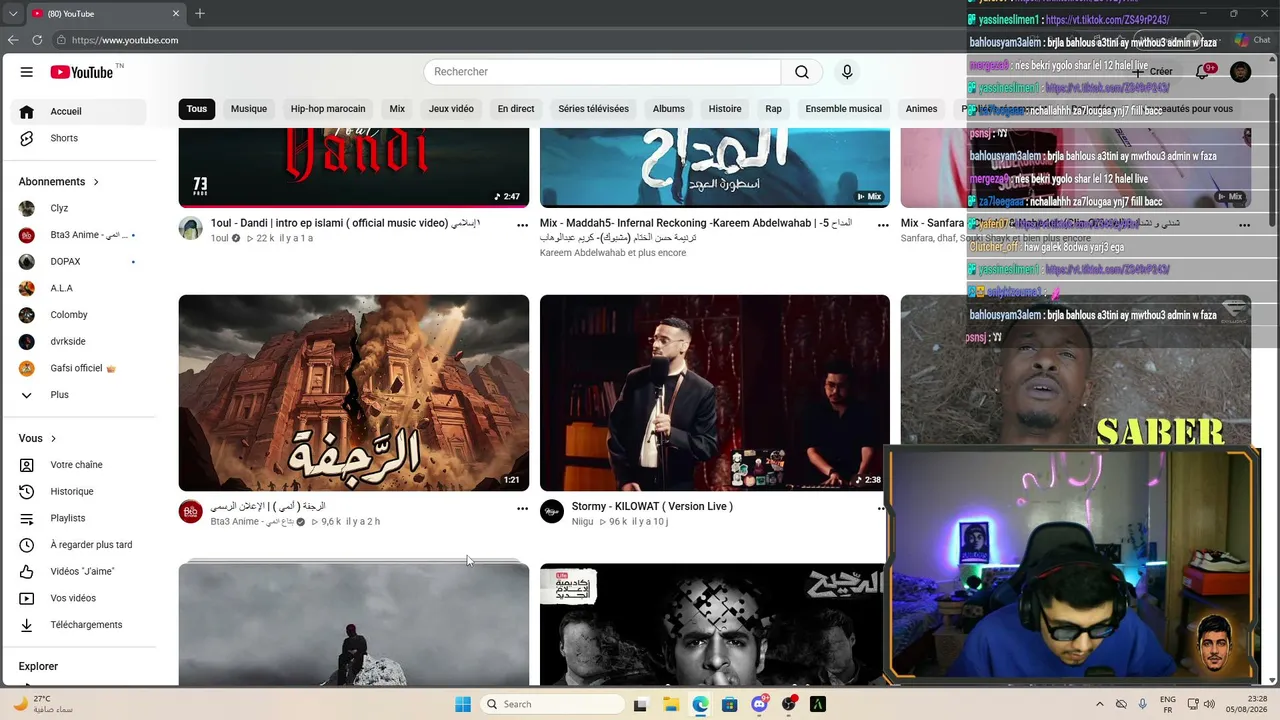The width and height of the screenshot is (1280, 720).
Task: Play the Dandi music video thumbnail
Action: 354,168
